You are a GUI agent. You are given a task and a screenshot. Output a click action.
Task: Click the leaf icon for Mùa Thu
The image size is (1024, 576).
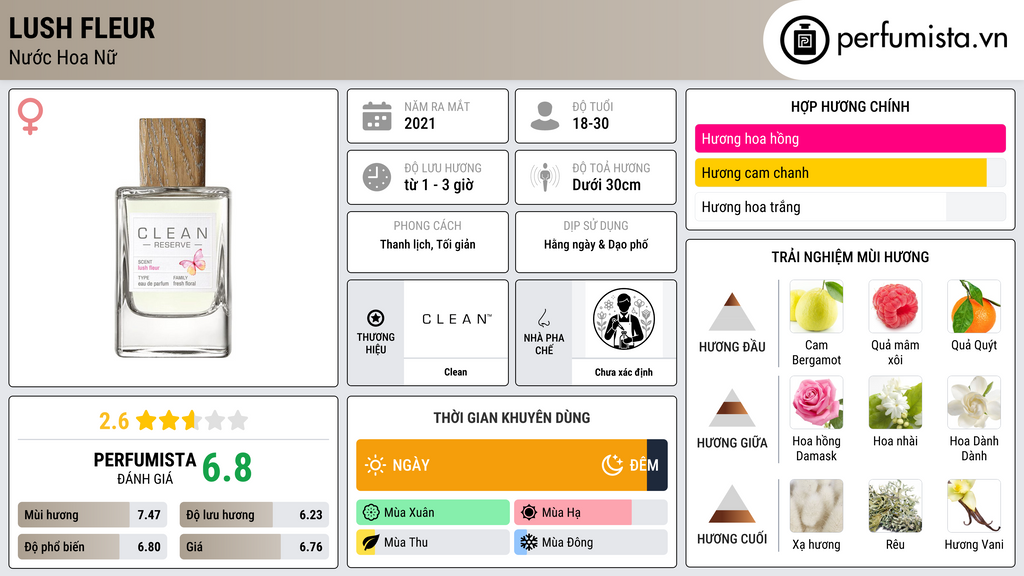click(370, 543)
